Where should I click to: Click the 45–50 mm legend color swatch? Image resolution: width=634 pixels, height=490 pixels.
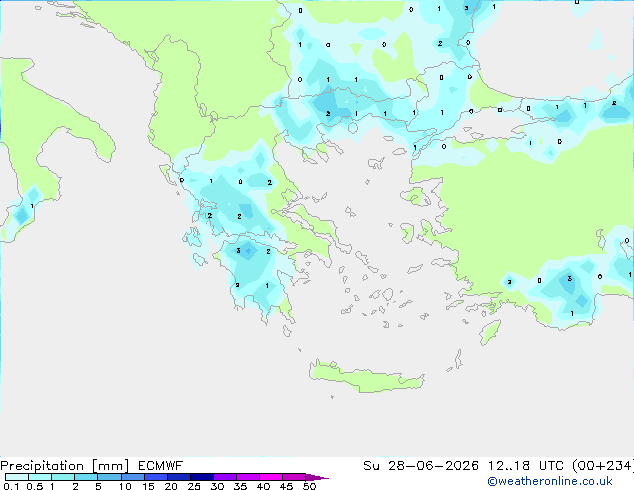pos(294,477)
